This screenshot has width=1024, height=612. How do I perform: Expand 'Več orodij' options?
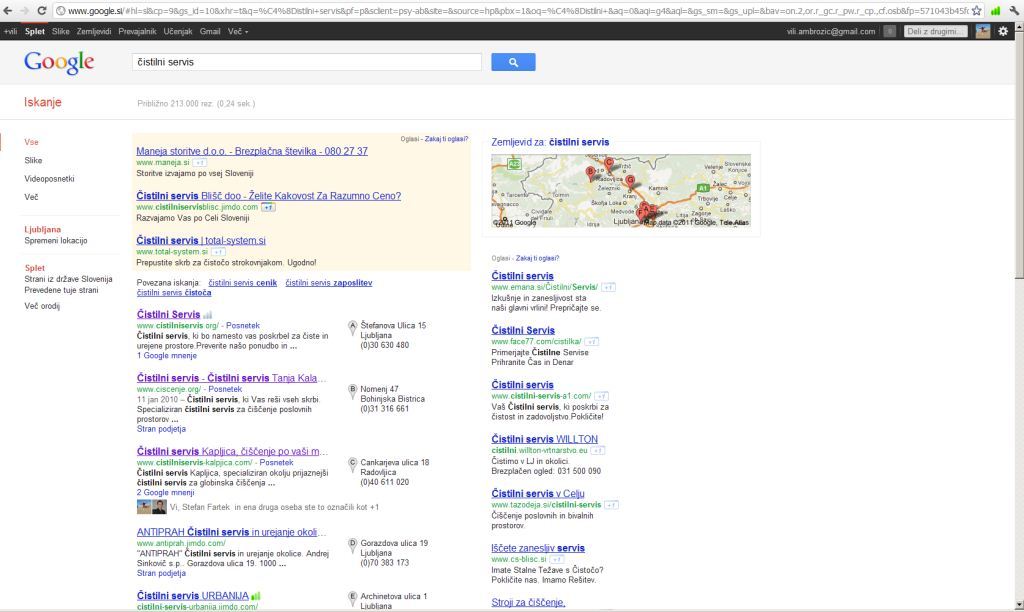pos(42,306)
